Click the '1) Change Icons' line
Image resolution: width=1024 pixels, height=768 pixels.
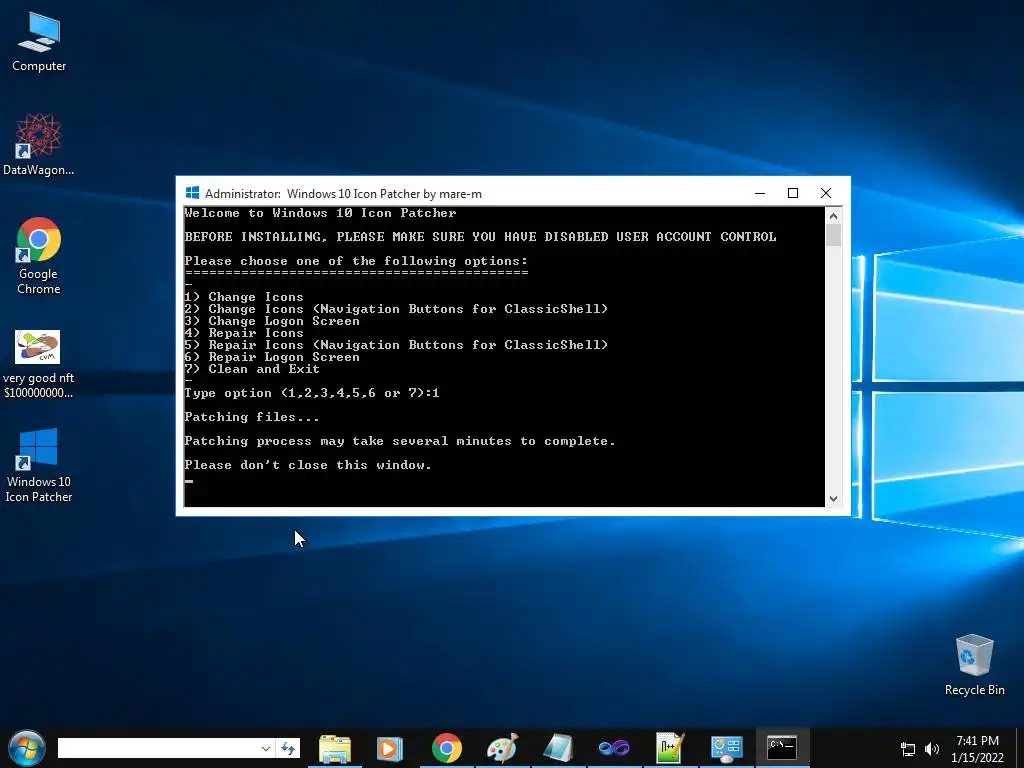(244, 297)
